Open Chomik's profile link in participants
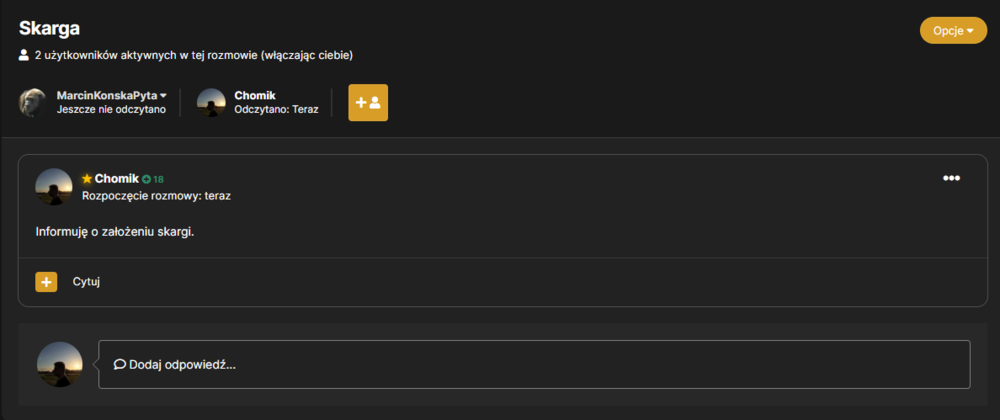This screenshot has height=420, width=1000. tap(254, 96)
